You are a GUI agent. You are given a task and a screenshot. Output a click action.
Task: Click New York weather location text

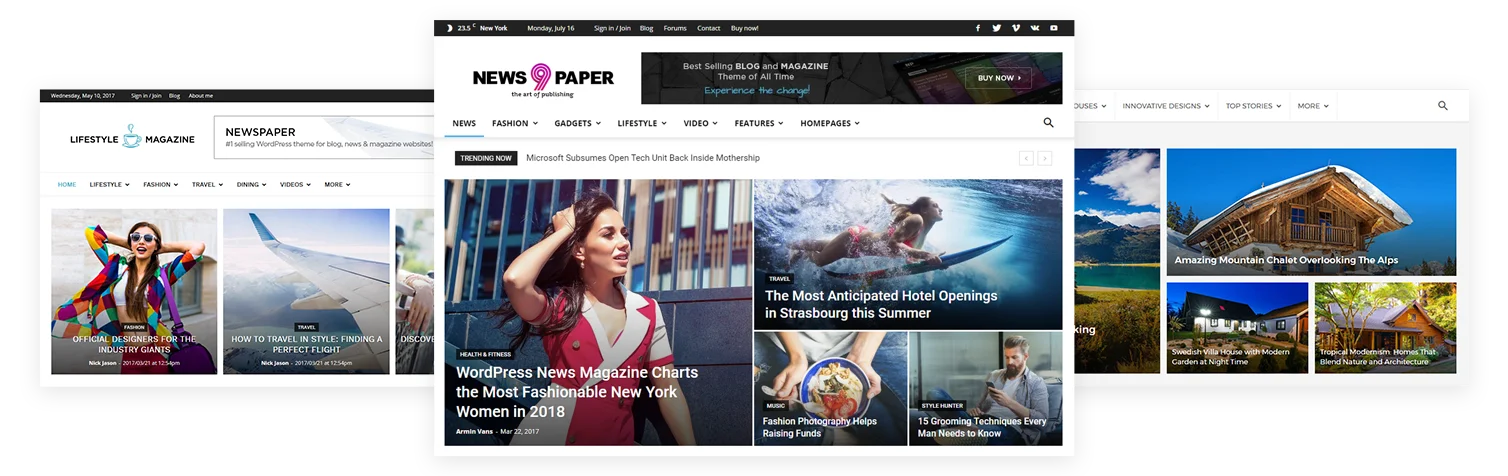(x=493, y=28)
